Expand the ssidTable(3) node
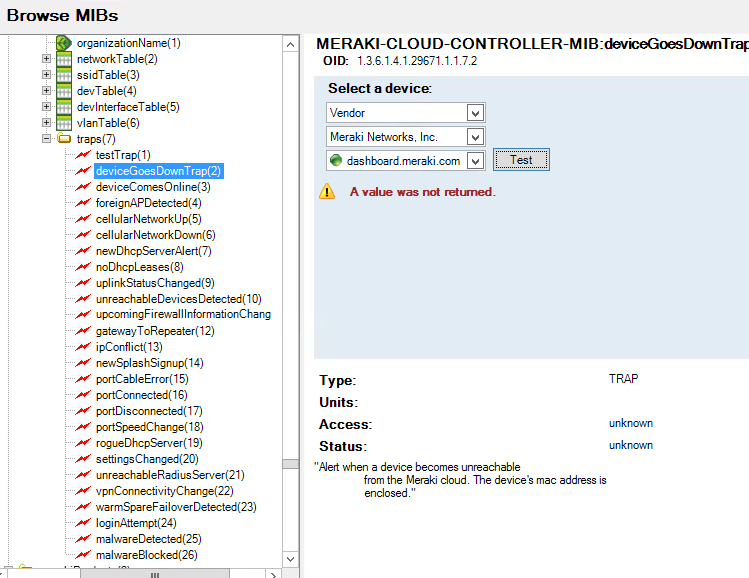749x578 pixels. (x=46, y=75)
